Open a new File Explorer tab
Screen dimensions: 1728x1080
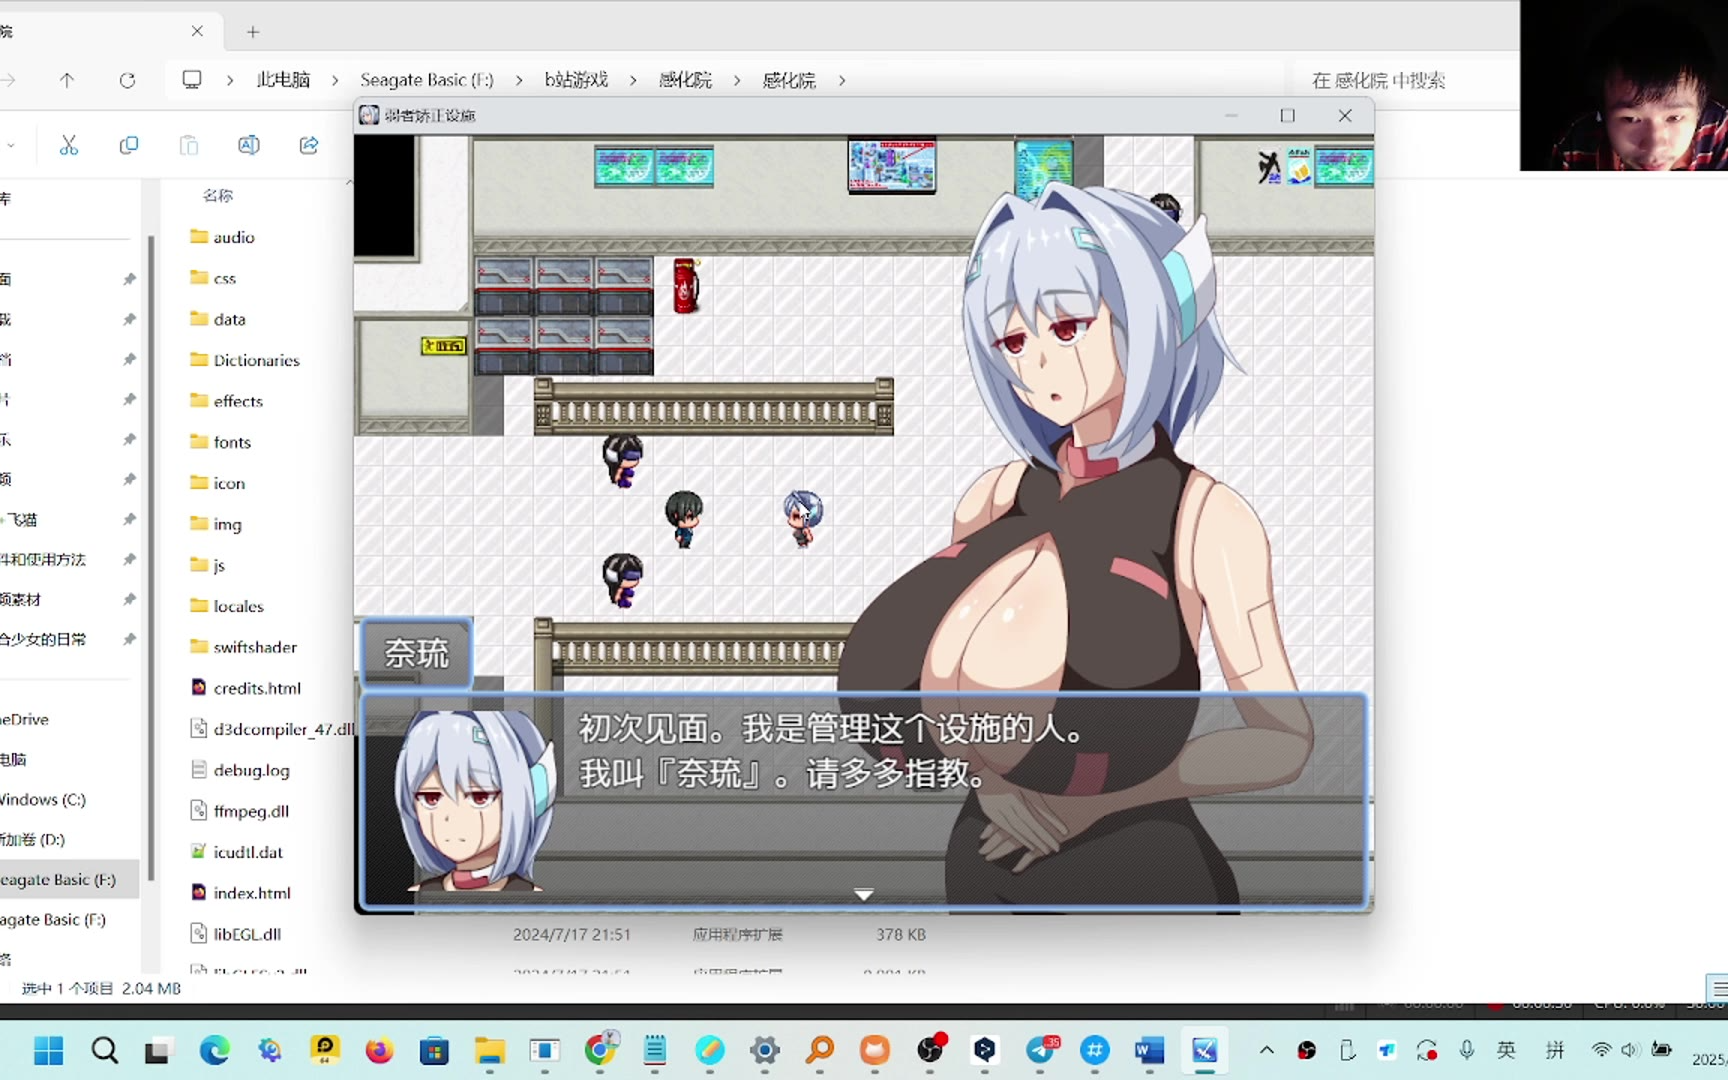pos(253,32)
